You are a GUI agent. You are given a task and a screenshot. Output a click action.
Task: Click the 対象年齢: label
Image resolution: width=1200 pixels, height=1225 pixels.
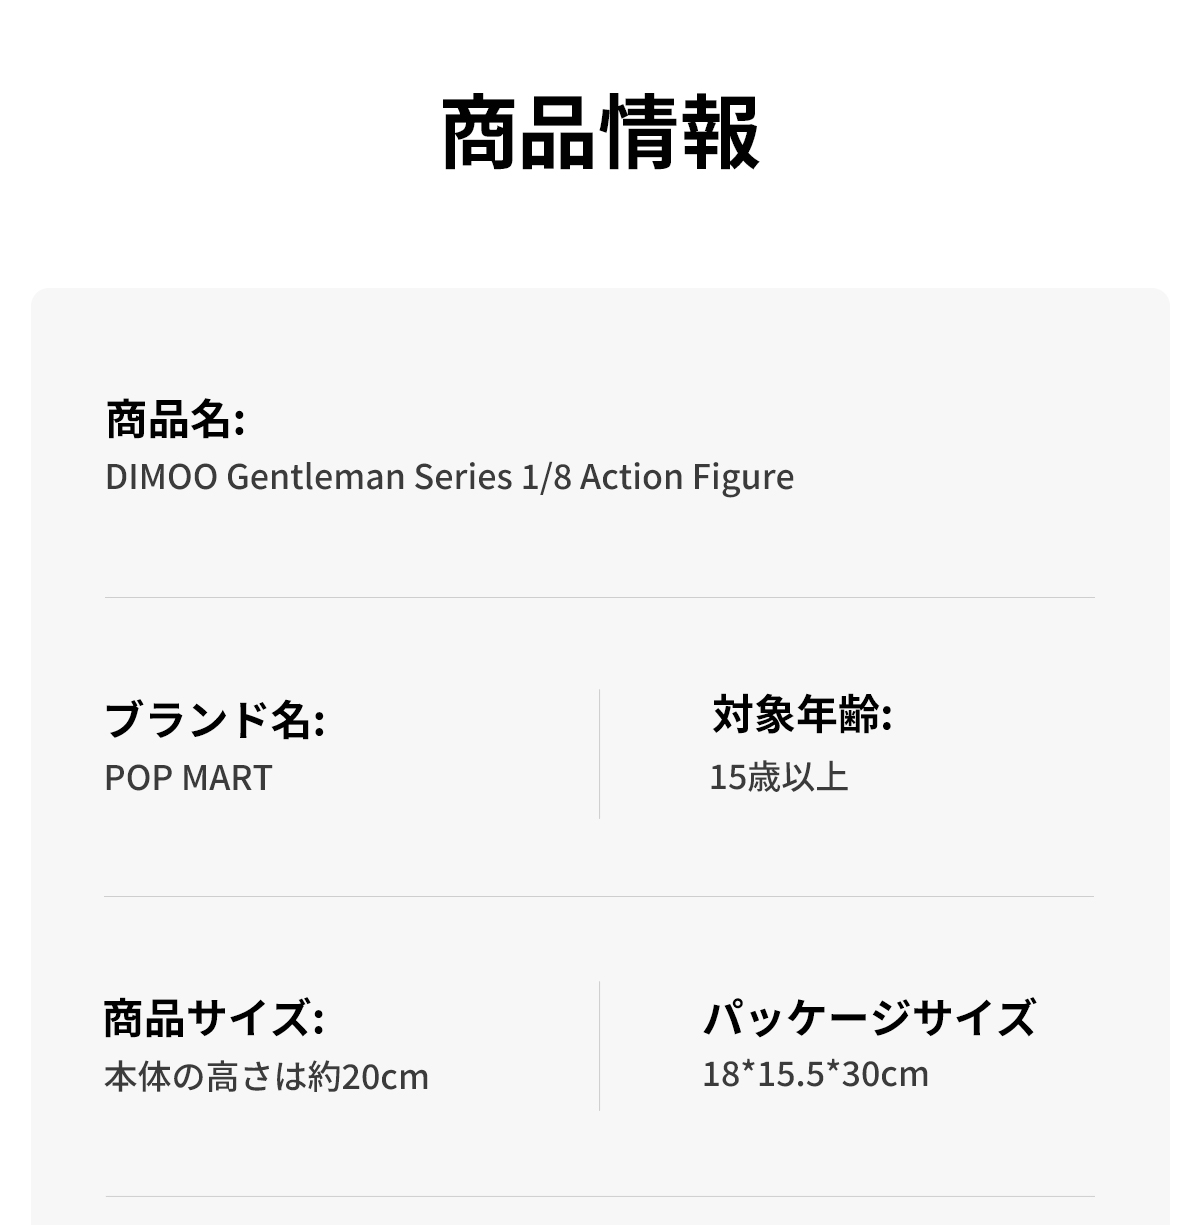[x=802, y=715]
